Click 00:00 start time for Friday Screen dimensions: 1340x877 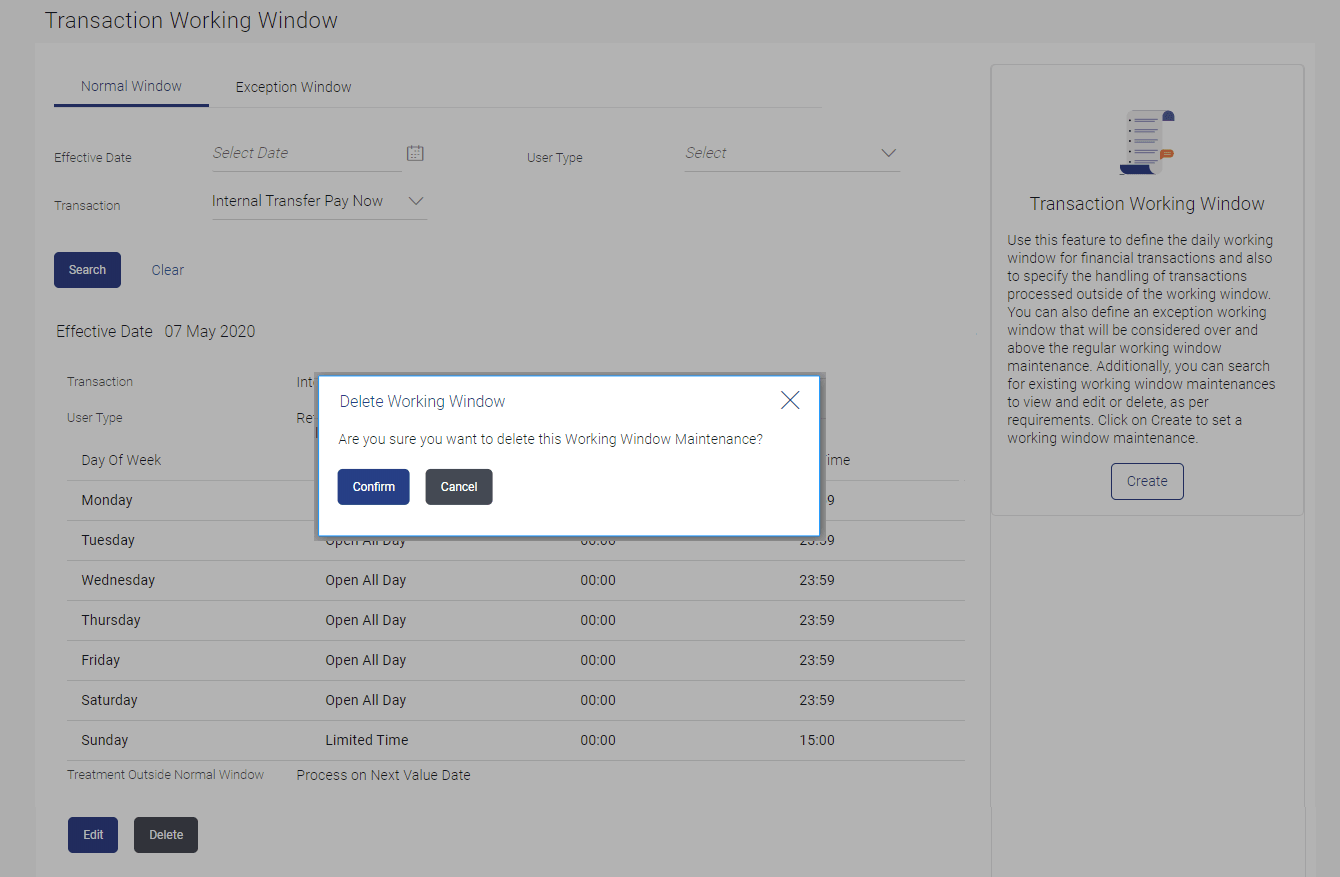(x=598, y=660)
